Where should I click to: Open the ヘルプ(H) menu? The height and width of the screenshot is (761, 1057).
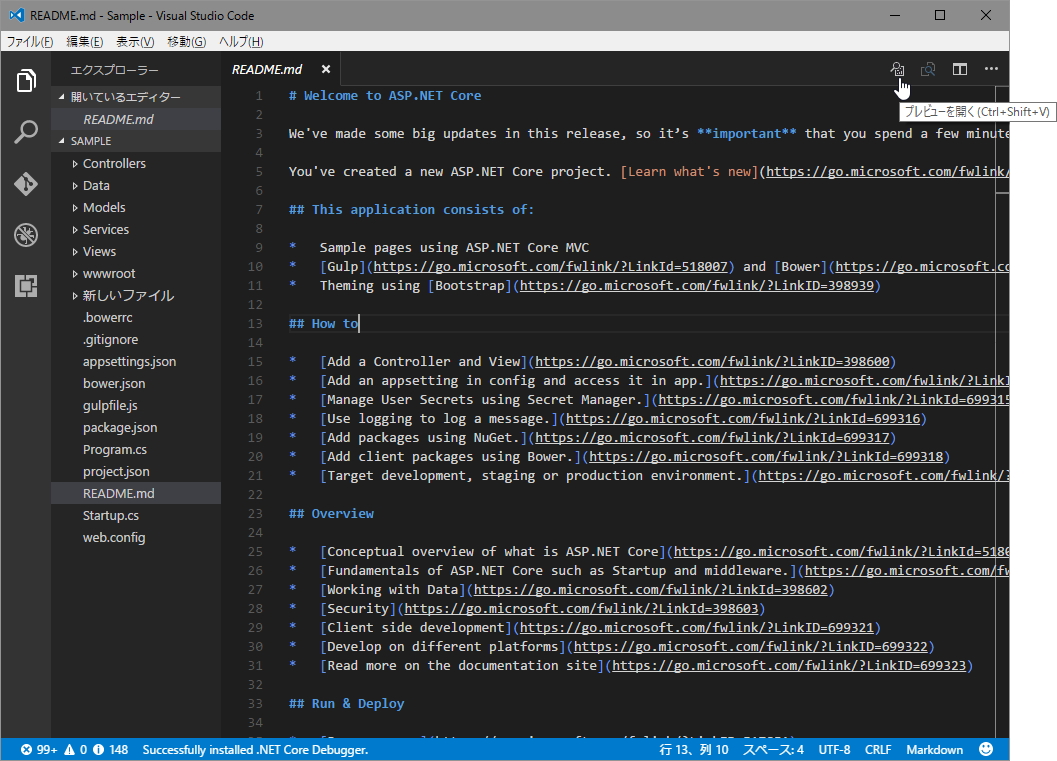click(x=241, y=42)
